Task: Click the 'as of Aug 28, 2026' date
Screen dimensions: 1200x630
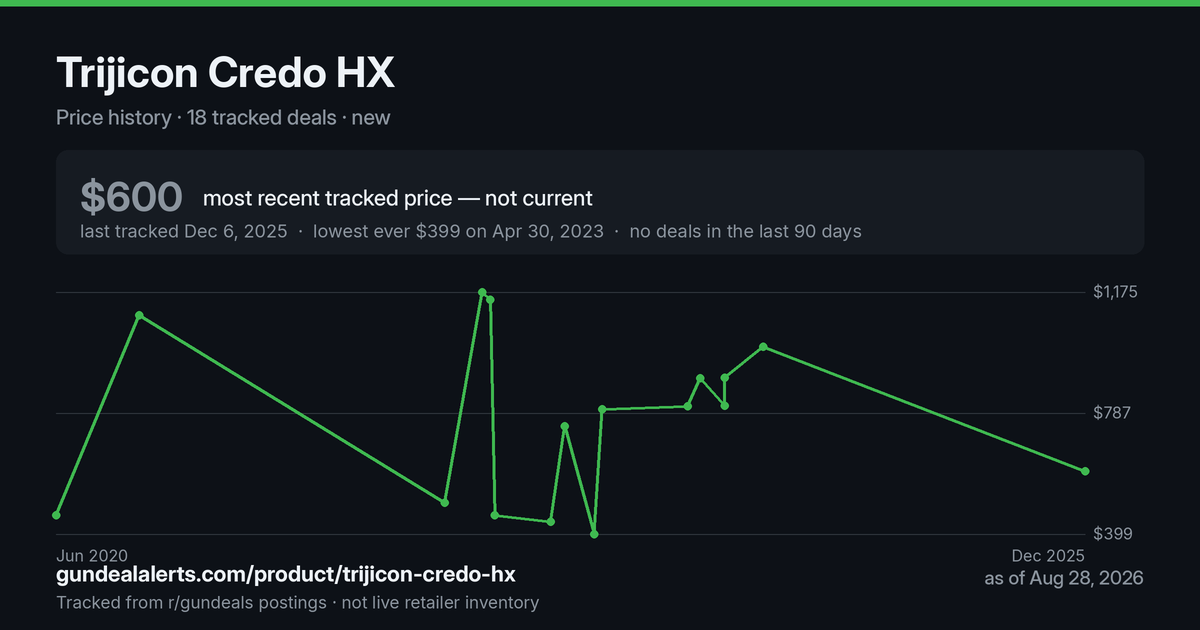Action: click(1064, 578)
